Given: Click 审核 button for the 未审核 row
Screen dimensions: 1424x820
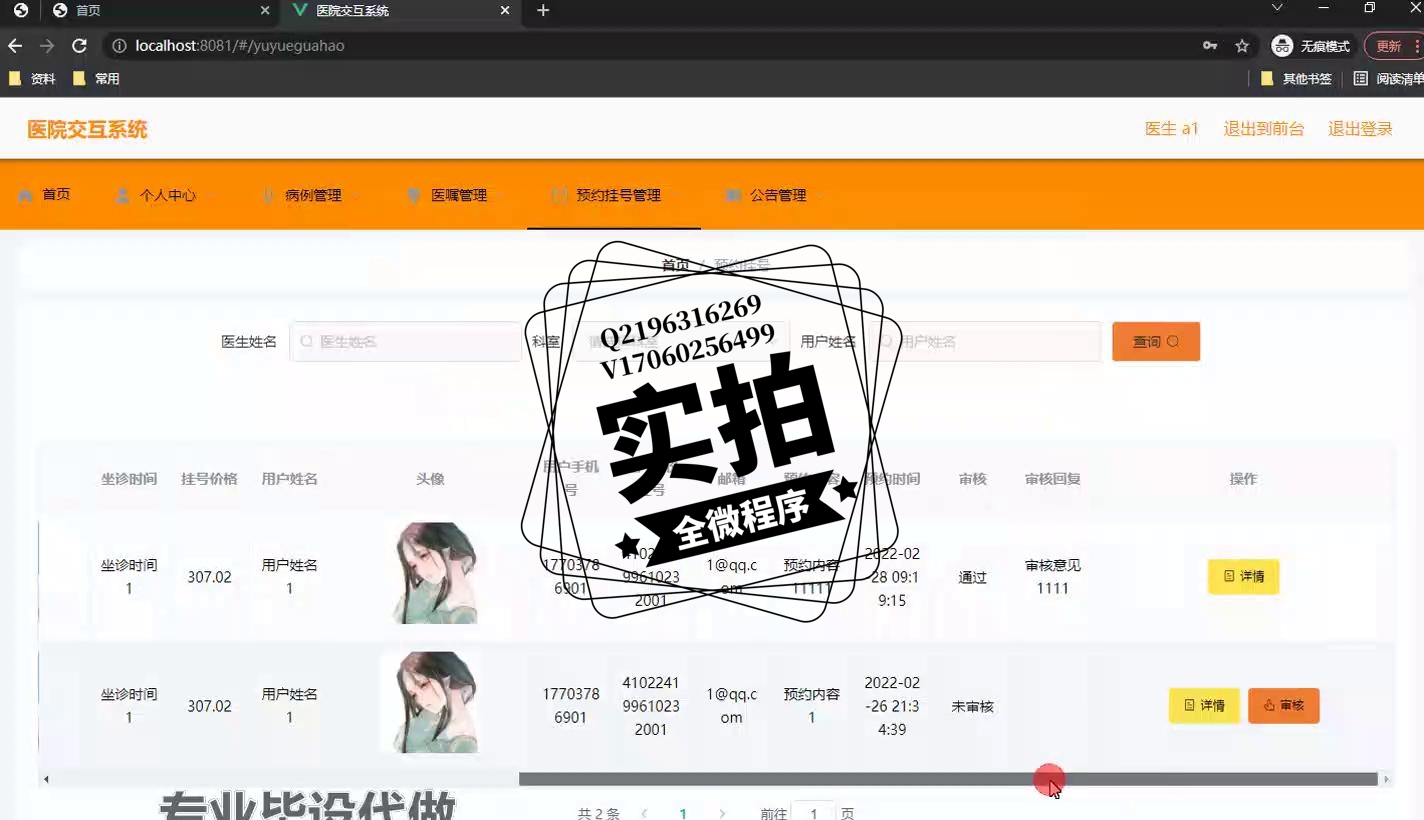Looking at the screenshot, I should coord(1284,706).
